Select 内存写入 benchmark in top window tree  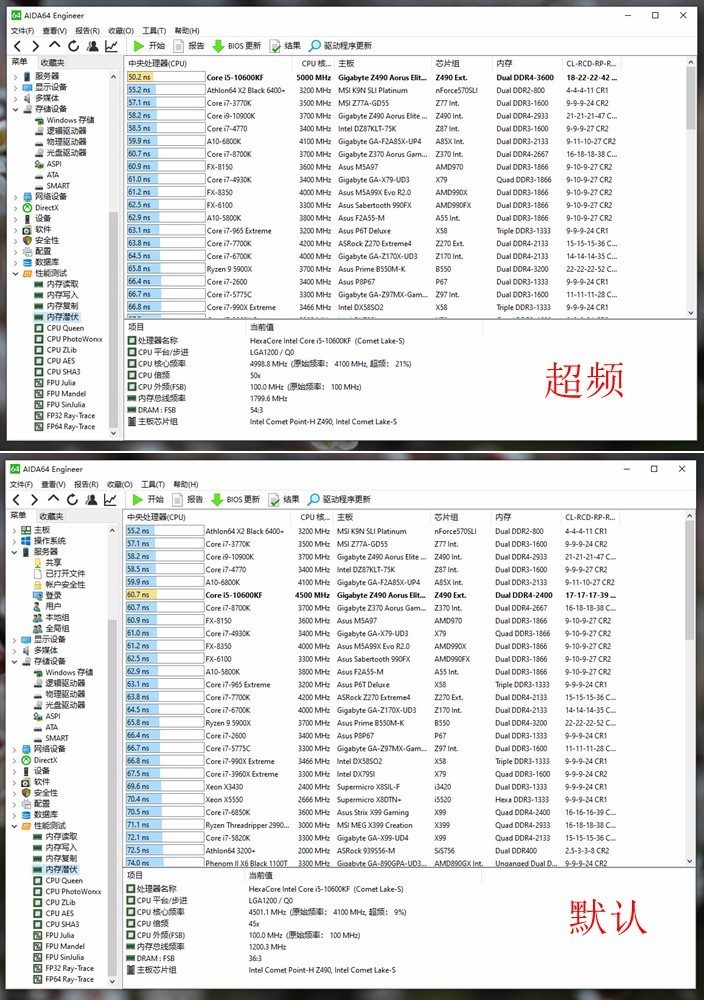[62, 295]
